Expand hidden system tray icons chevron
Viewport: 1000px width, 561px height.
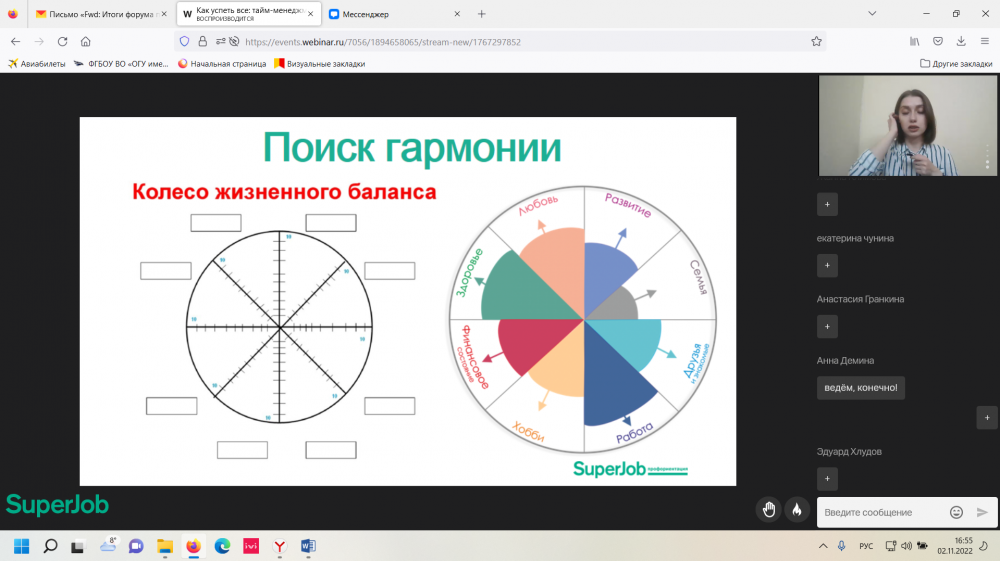[823, 546]
